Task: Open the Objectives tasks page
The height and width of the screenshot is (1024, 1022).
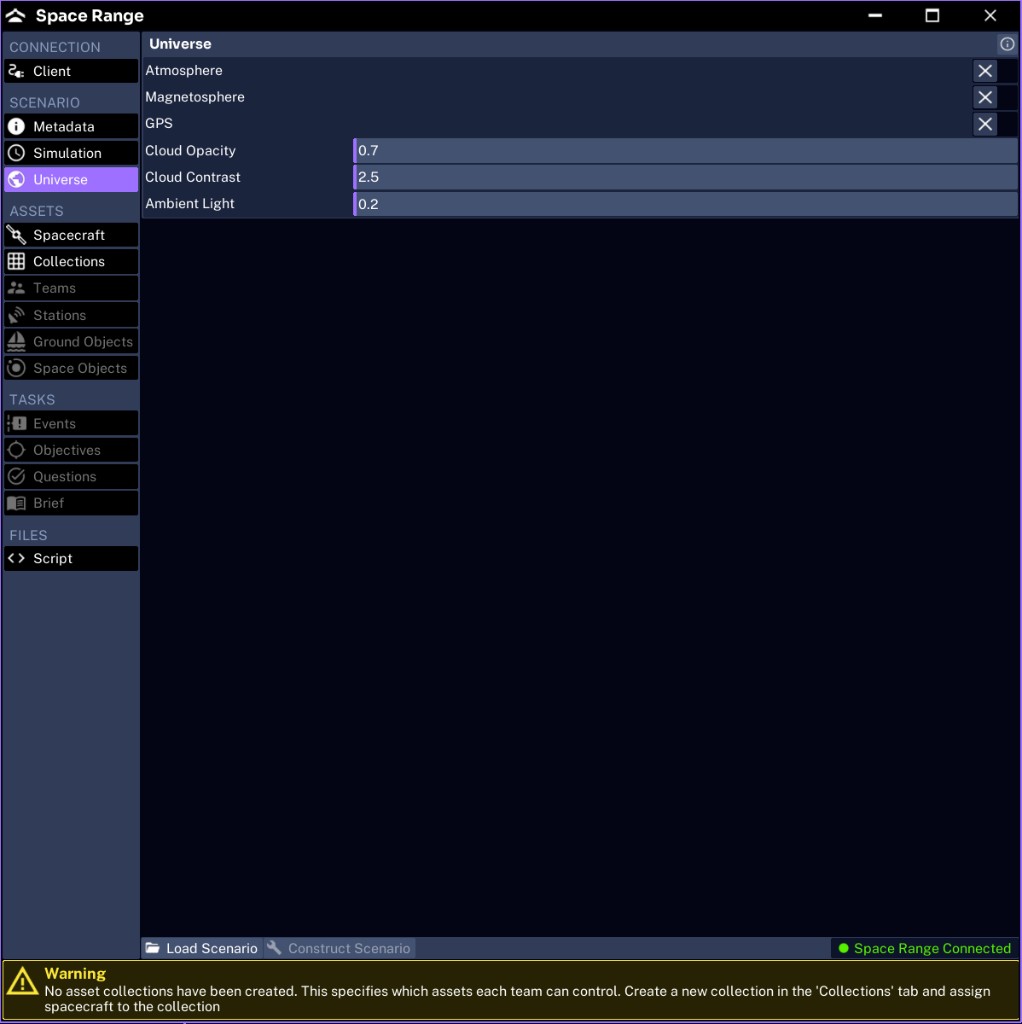Action: pyautogui.click(x=71, y=450)
